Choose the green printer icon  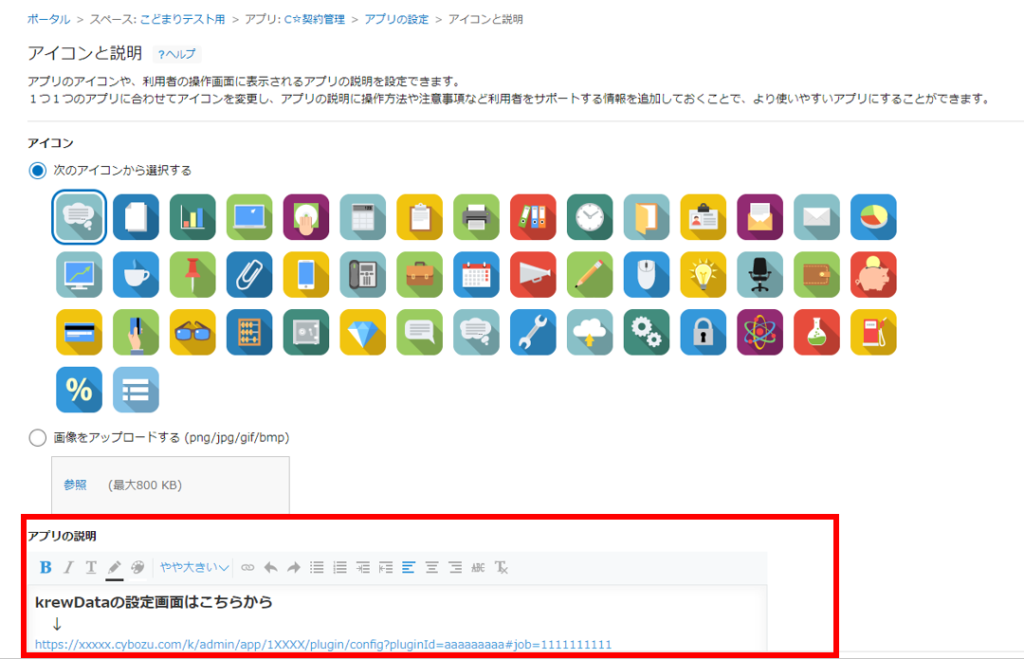pos(476,217)
